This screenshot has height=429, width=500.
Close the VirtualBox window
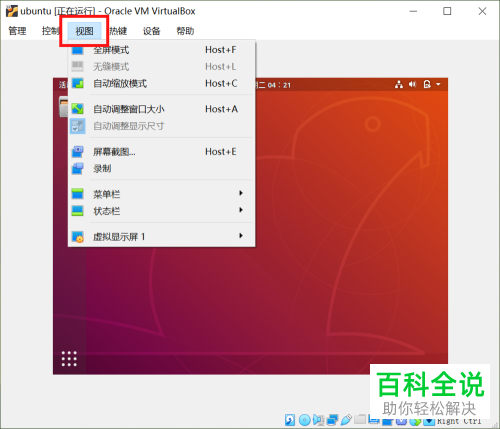pyautogui.click(x=482, y=11)
